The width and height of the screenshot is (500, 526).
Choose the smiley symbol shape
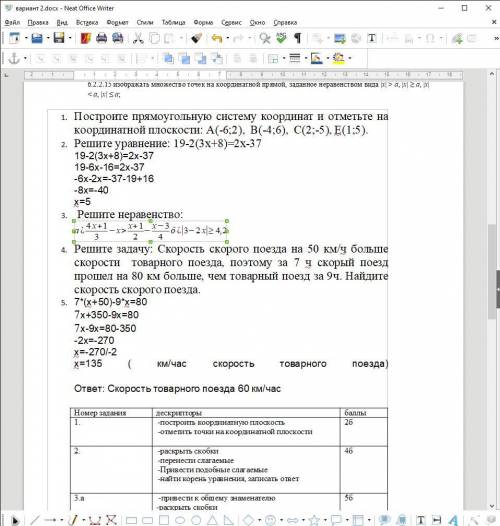coord(270,520)
